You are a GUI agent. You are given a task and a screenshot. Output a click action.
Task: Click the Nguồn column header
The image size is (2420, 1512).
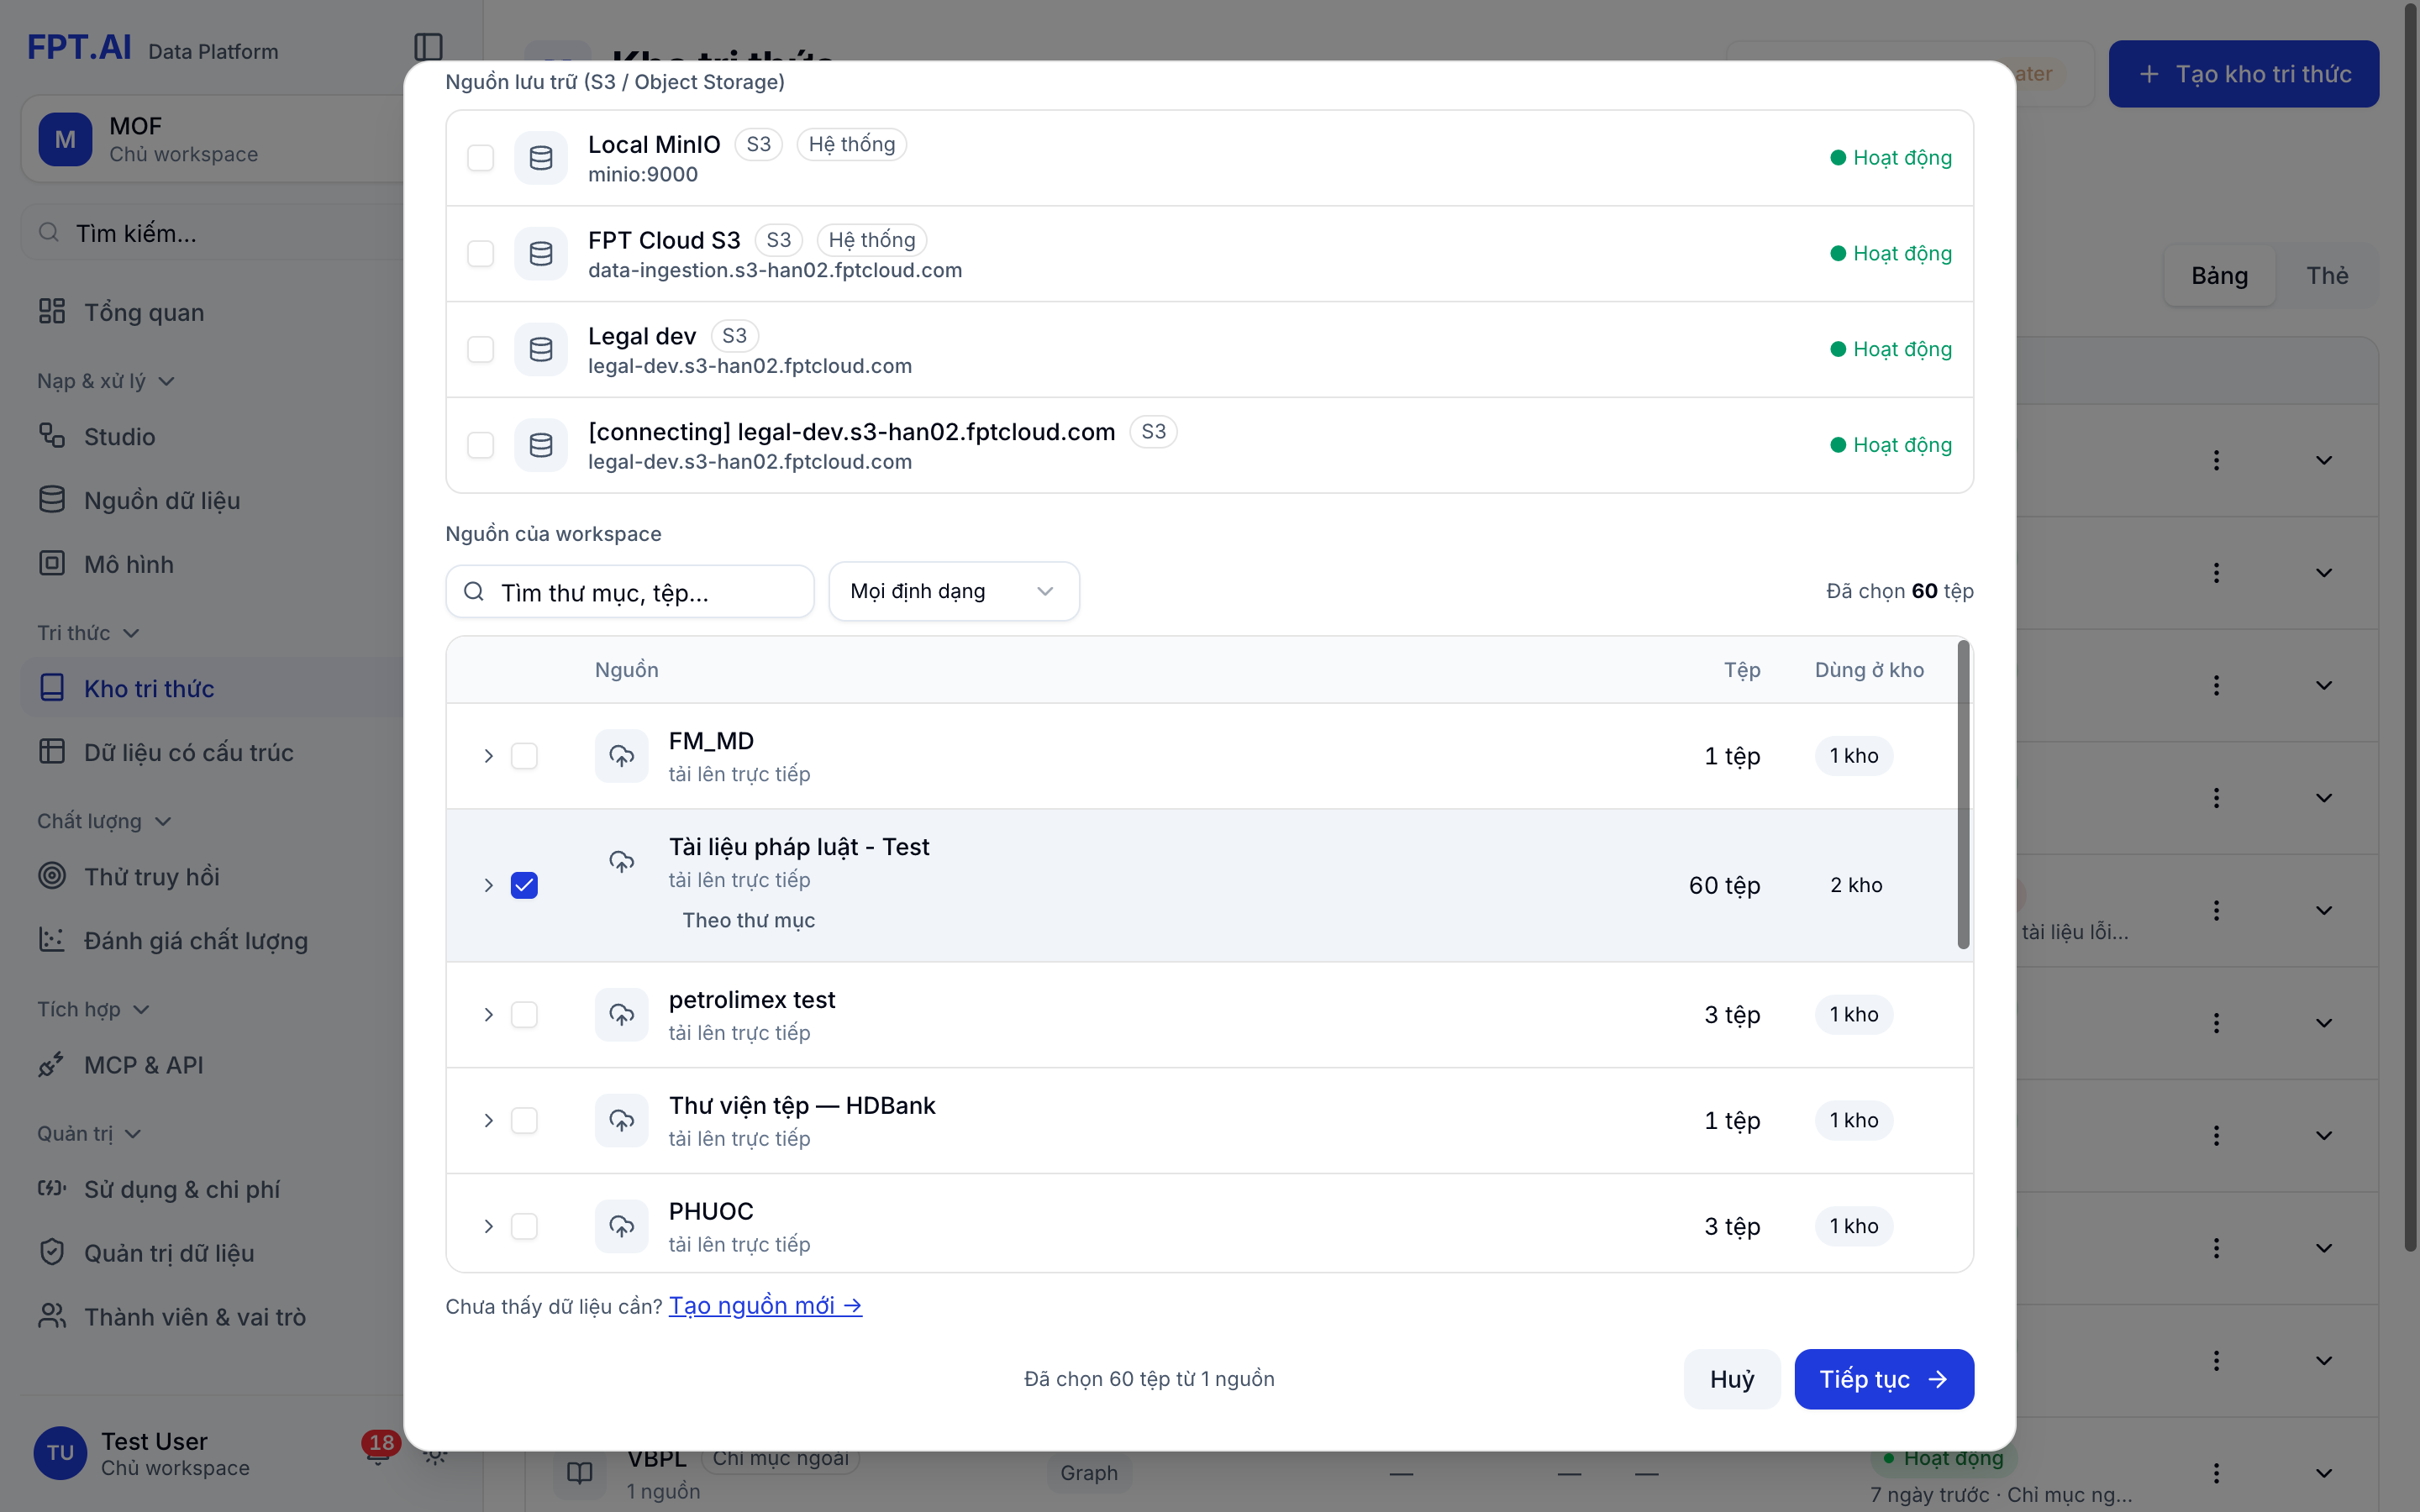(x=627, y=670)
